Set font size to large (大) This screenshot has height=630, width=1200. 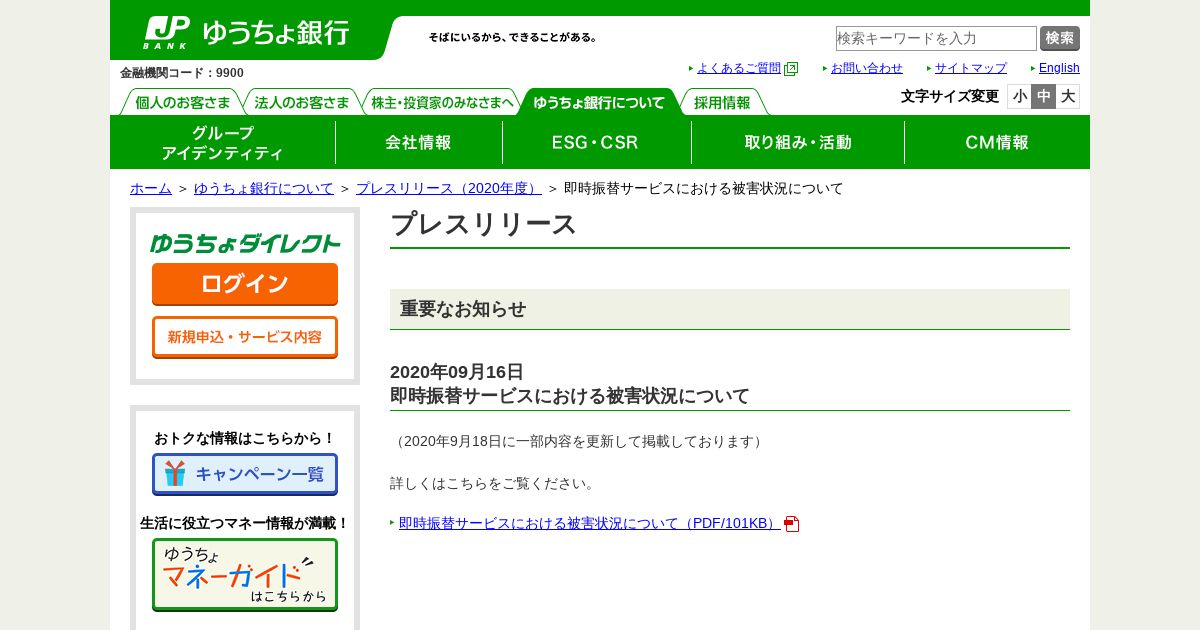(1067, 97)
